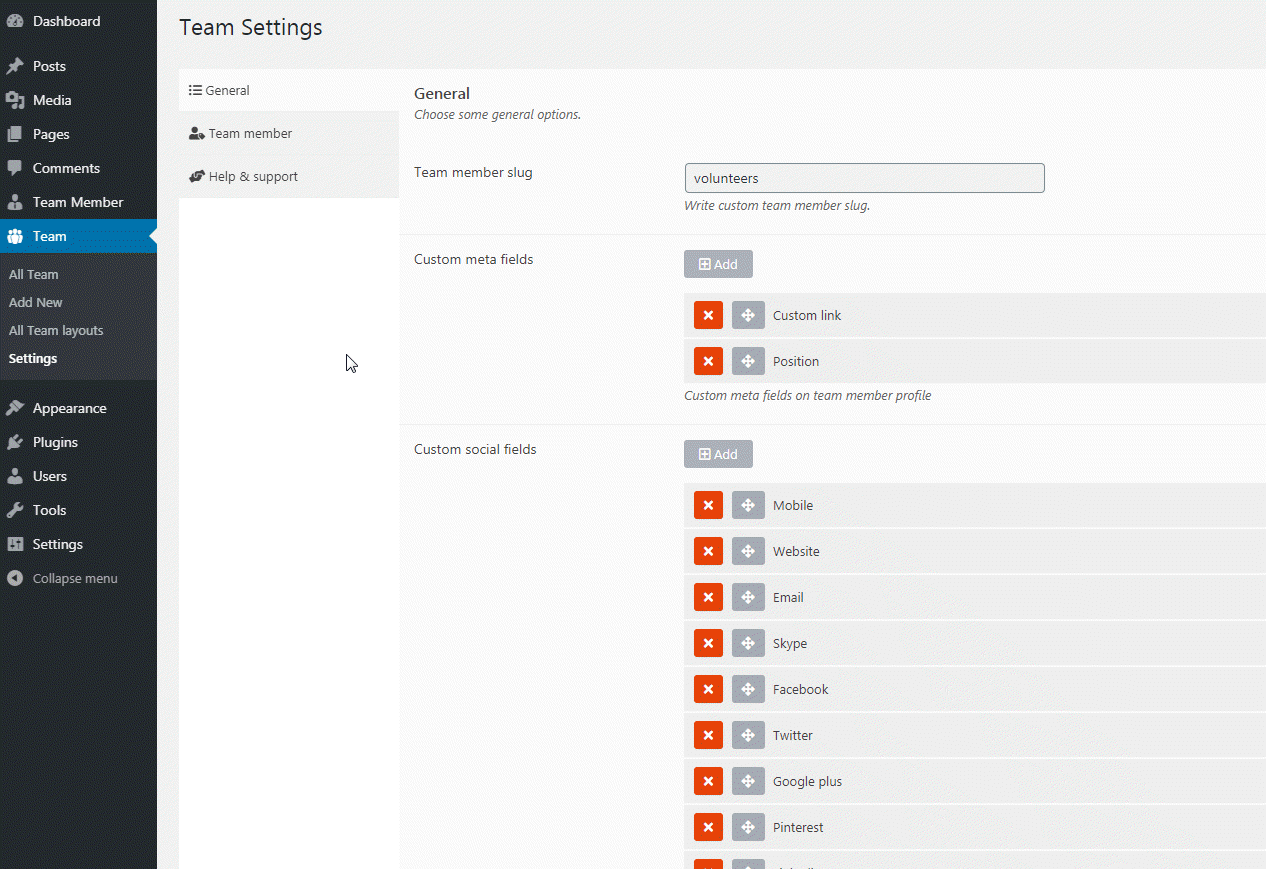The image size is (1266, 869).
Task: Delete the Custom link meta field
Action: [x=708, y=315]
